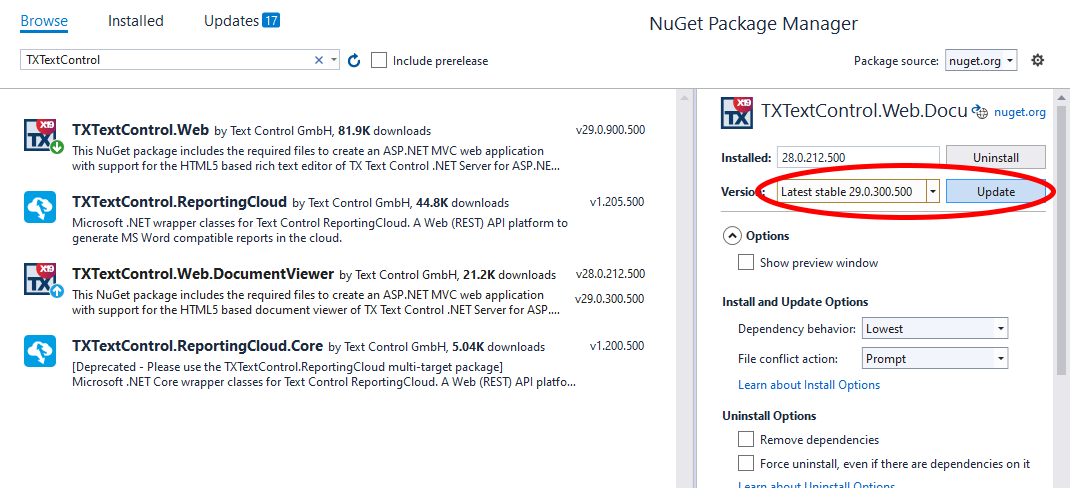This screenshot has width=1070, height=488.
Task: Open the Dependency behavior dropdown
Action: click(x=935, y=329)
